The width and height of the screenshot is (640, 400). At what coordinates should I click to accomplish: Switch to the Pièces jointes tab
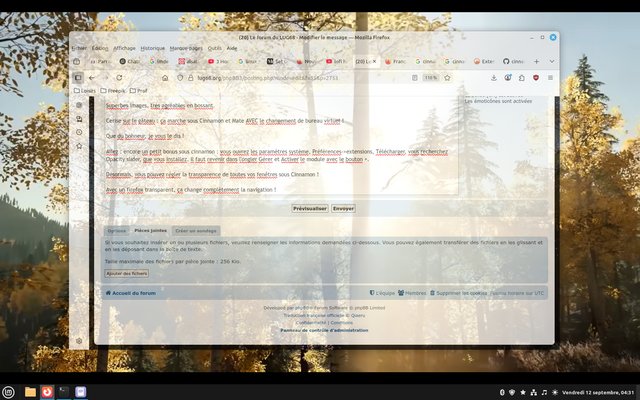(150, 230)
